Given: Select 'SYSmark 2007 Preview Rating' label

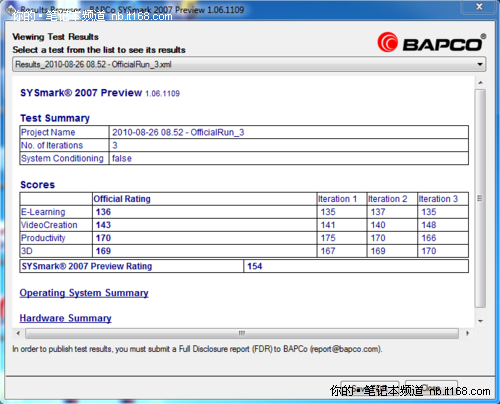Looking at the screenshot, I should pyautogui.click(x=87, y=266).
